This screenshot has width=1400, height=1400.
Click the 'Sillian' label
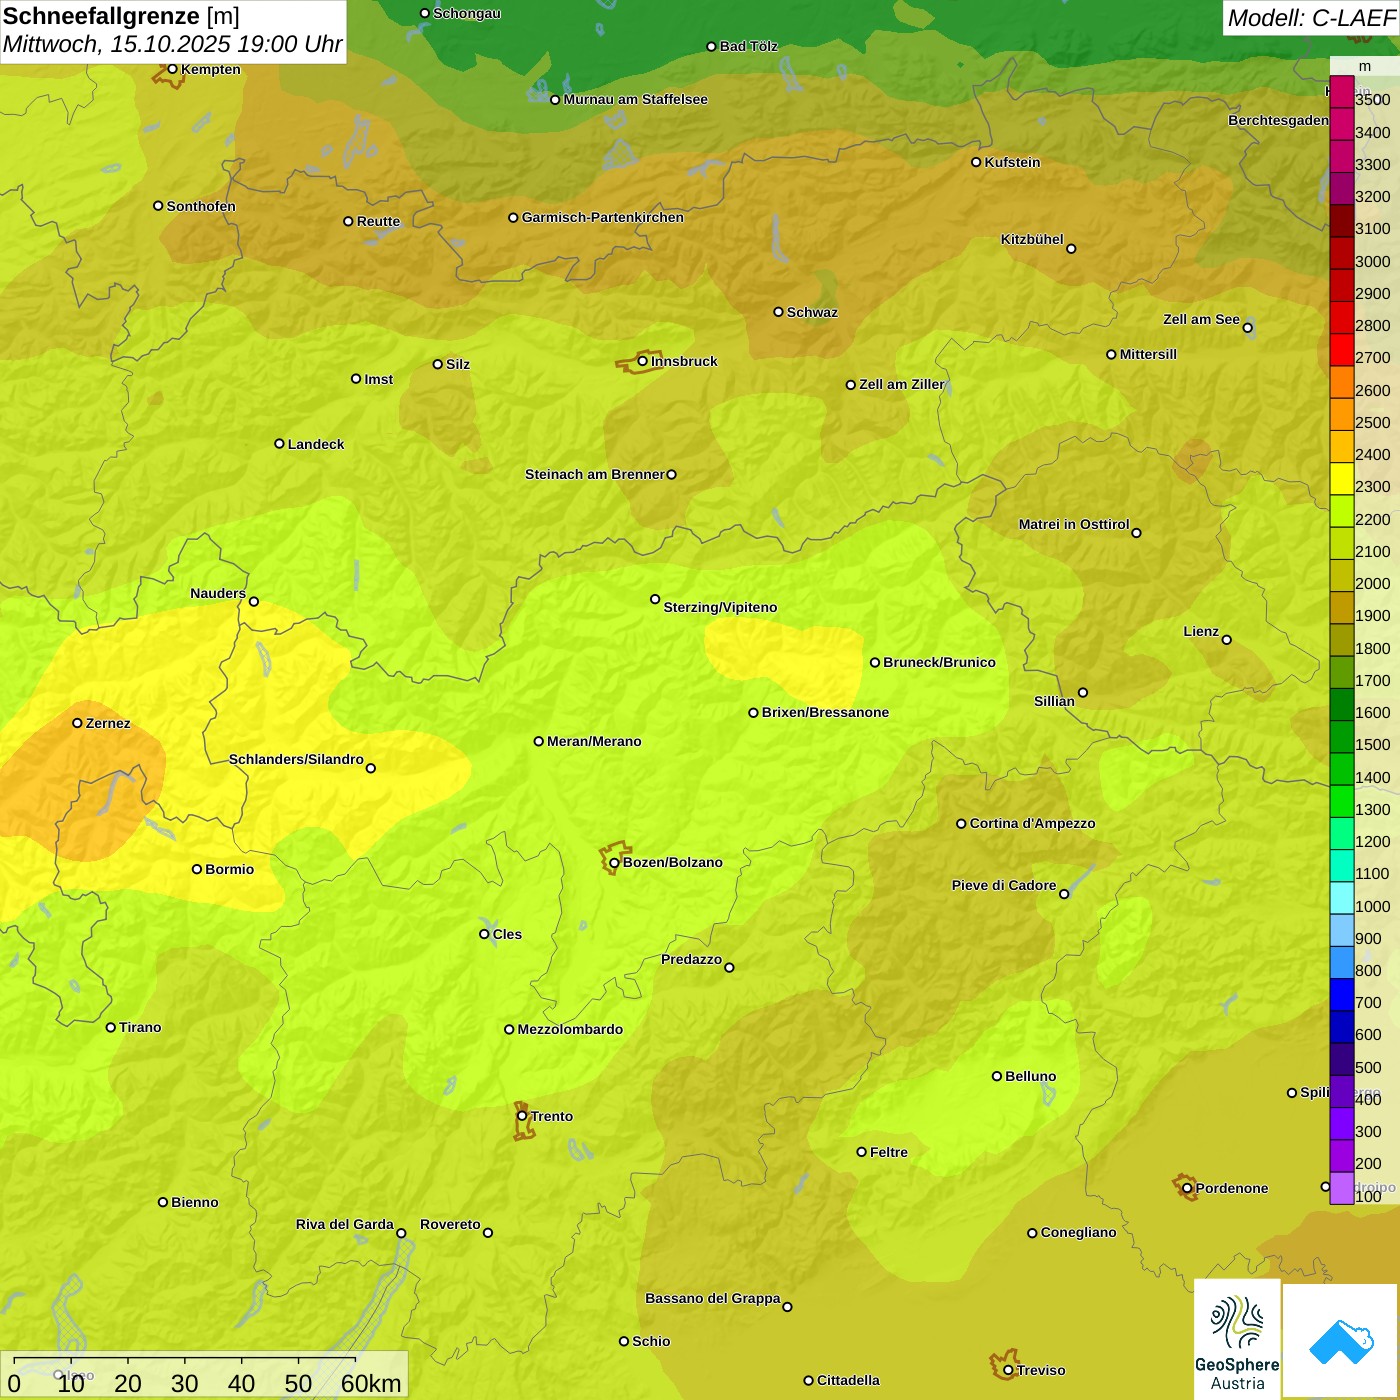[x=1054, y=701]
